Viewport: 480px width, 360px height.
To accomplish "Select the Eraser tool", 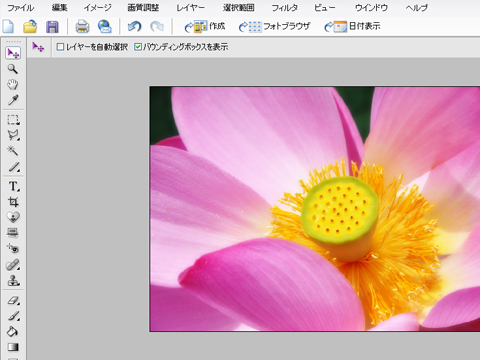I will click(13, 300).
